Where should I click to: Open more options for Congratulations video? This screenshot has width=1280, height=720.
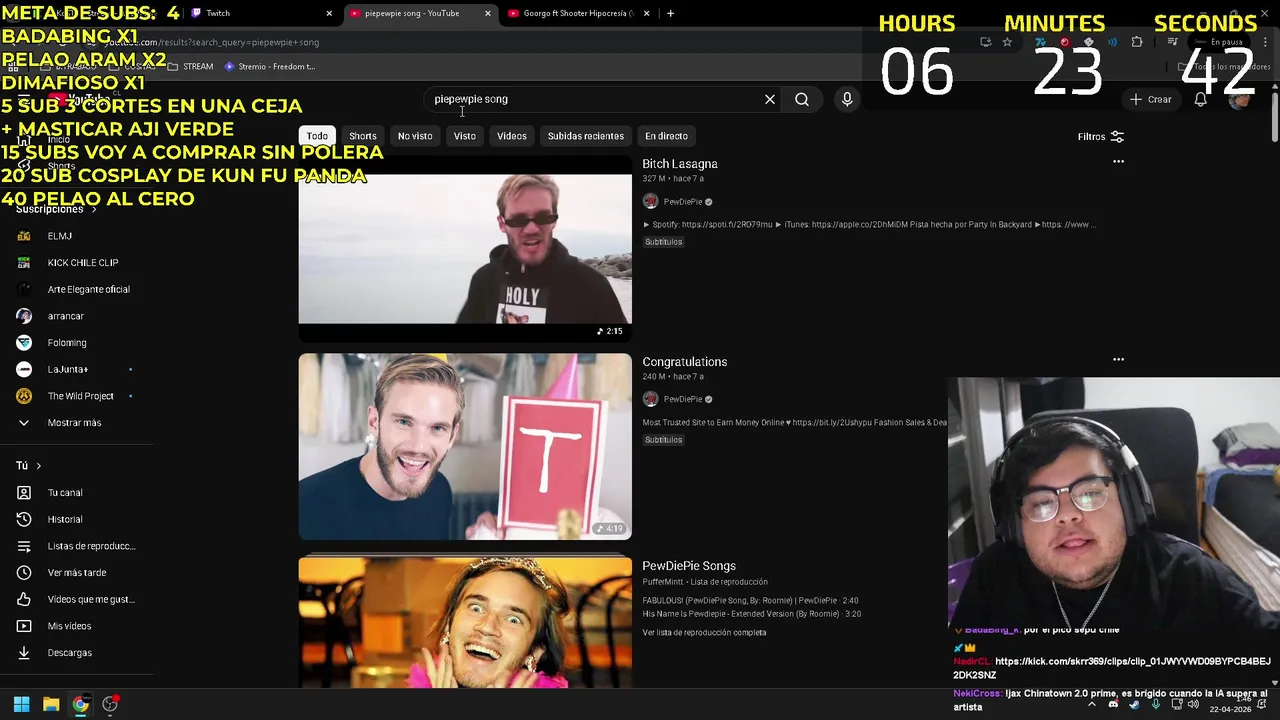coord(1118,359)
